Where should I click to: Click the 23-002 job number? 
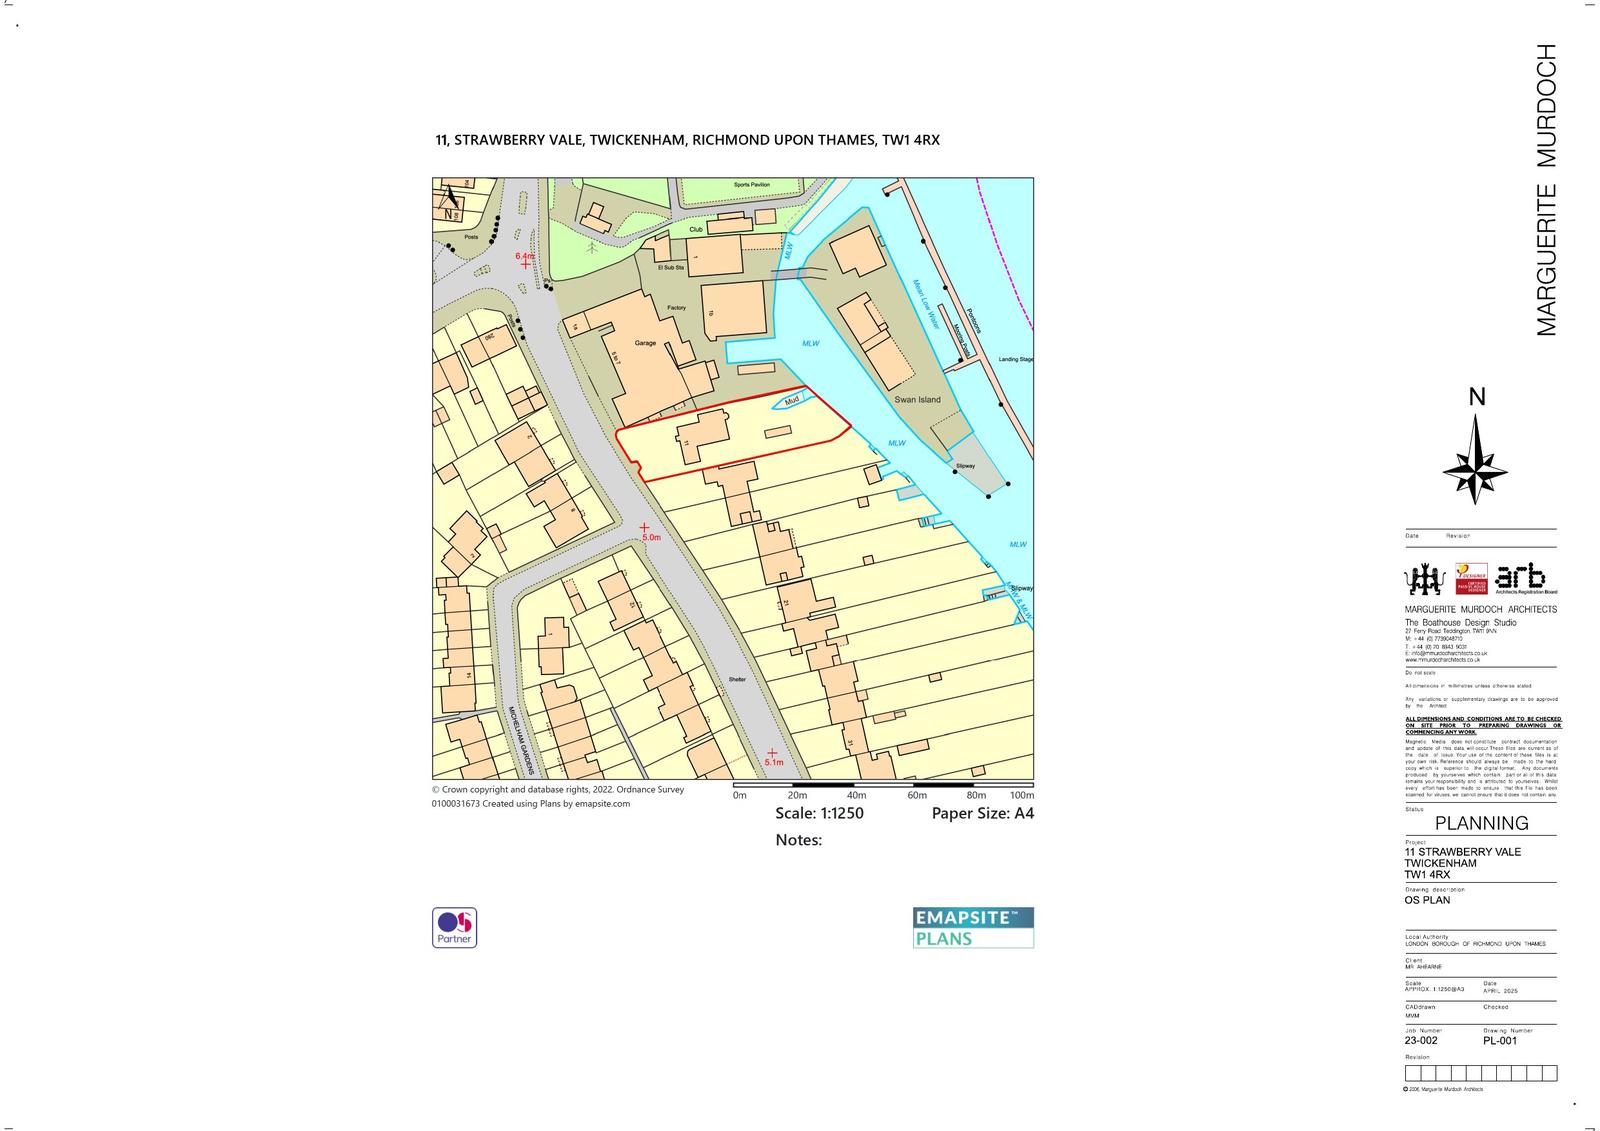point(1421,1040)
